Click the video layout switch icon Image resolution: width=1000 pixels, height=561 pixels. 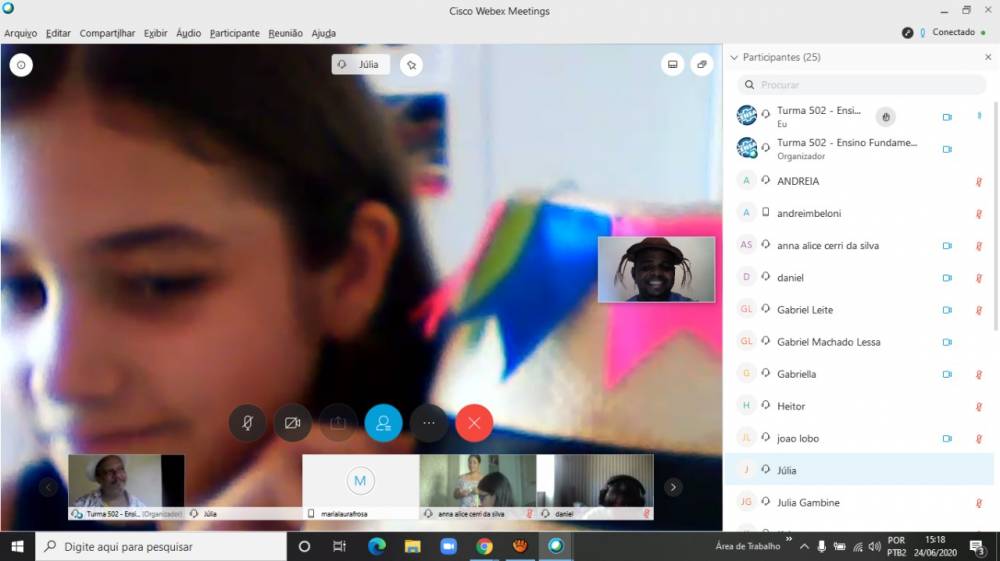(x=673, y=65)
